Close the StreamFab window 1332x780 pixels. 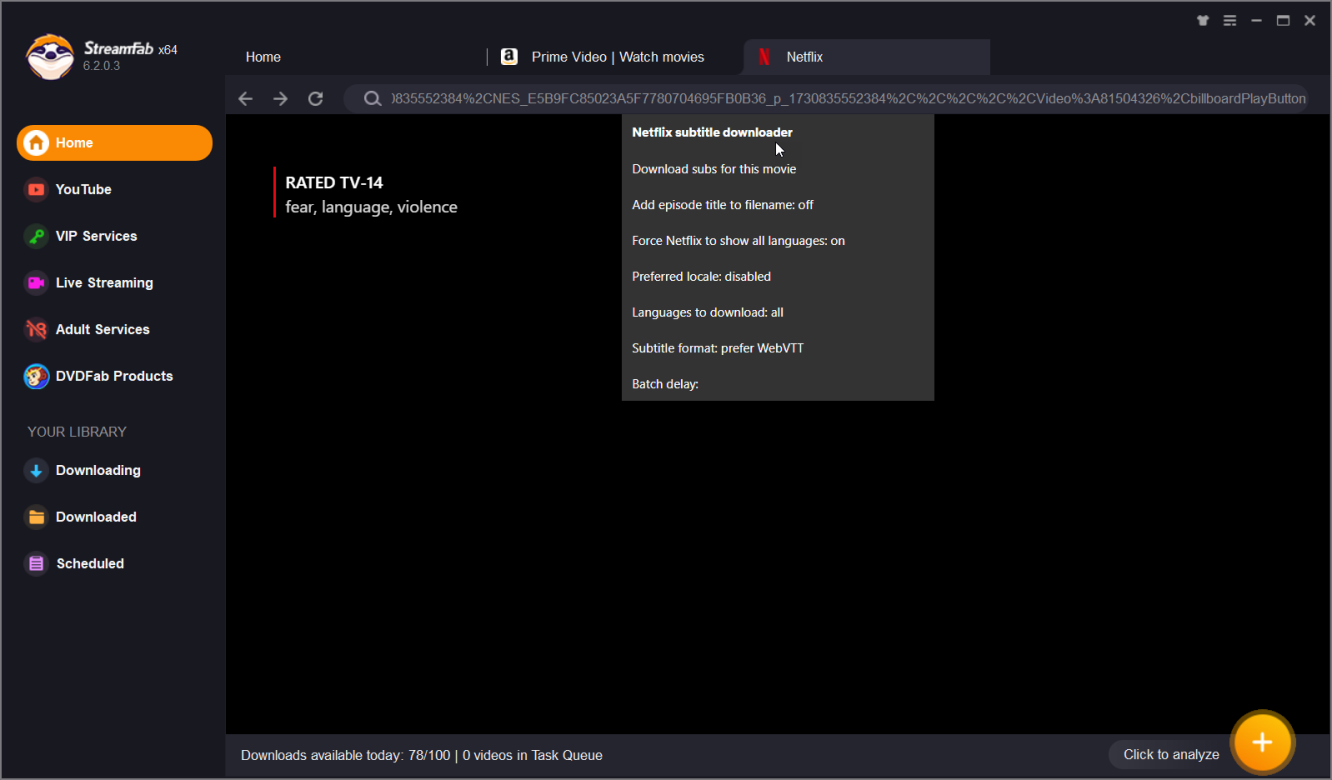tap(1309, 20)
